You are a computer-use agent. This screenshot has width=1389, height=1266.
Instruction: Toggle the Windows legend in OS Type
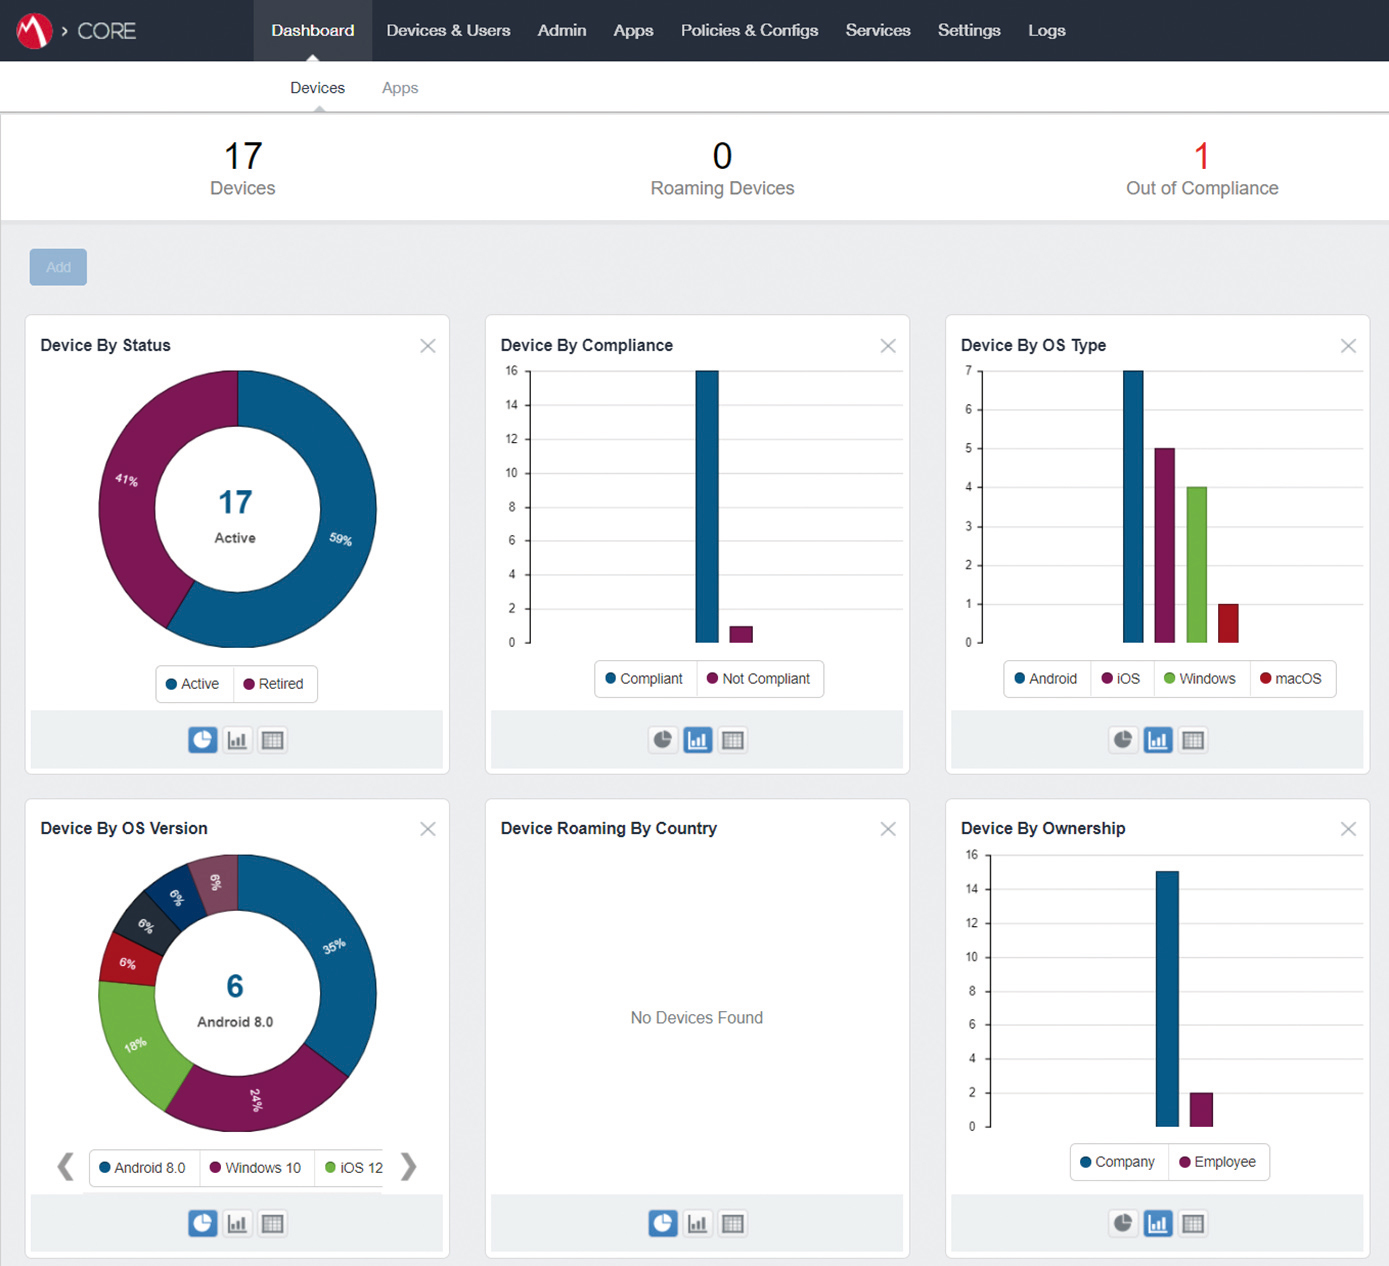(x=1200, y=679)
